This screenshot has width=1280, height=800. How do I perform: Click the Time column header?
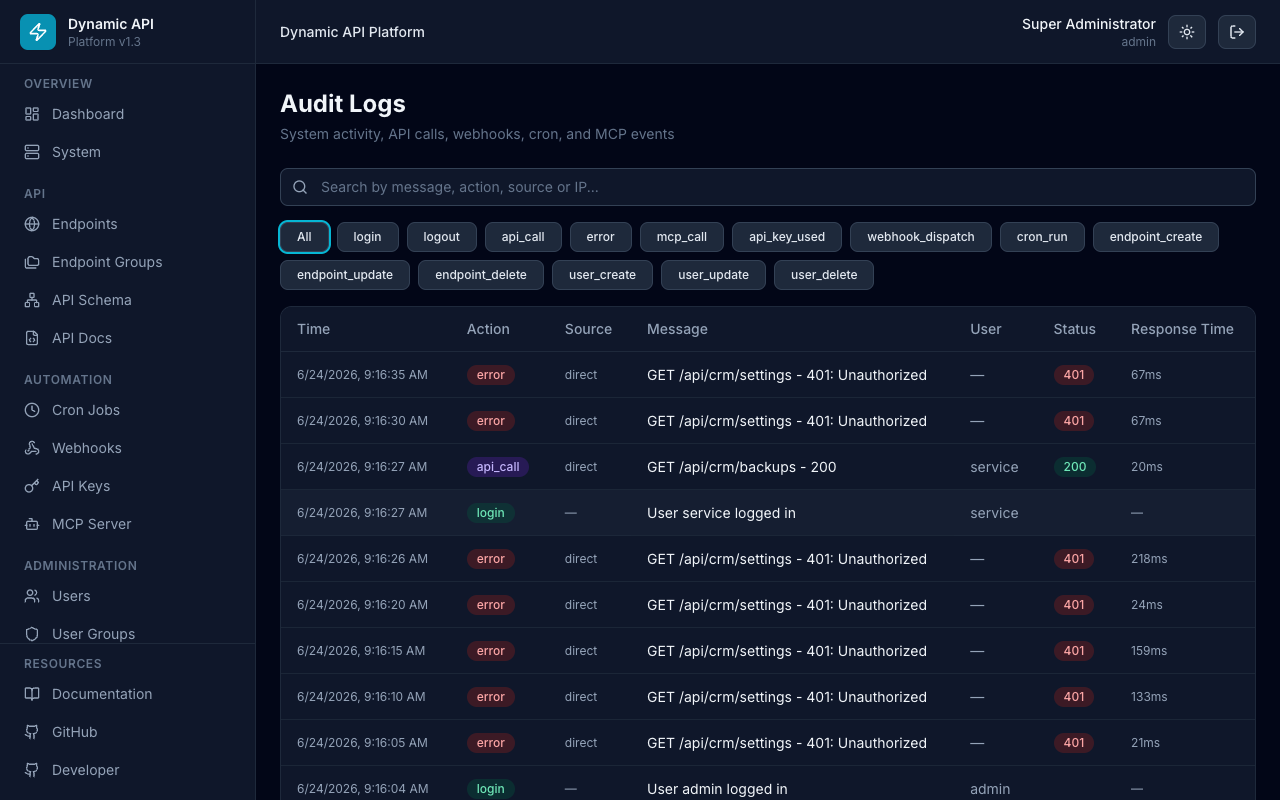pyautogui.click(x=314, y=329)
